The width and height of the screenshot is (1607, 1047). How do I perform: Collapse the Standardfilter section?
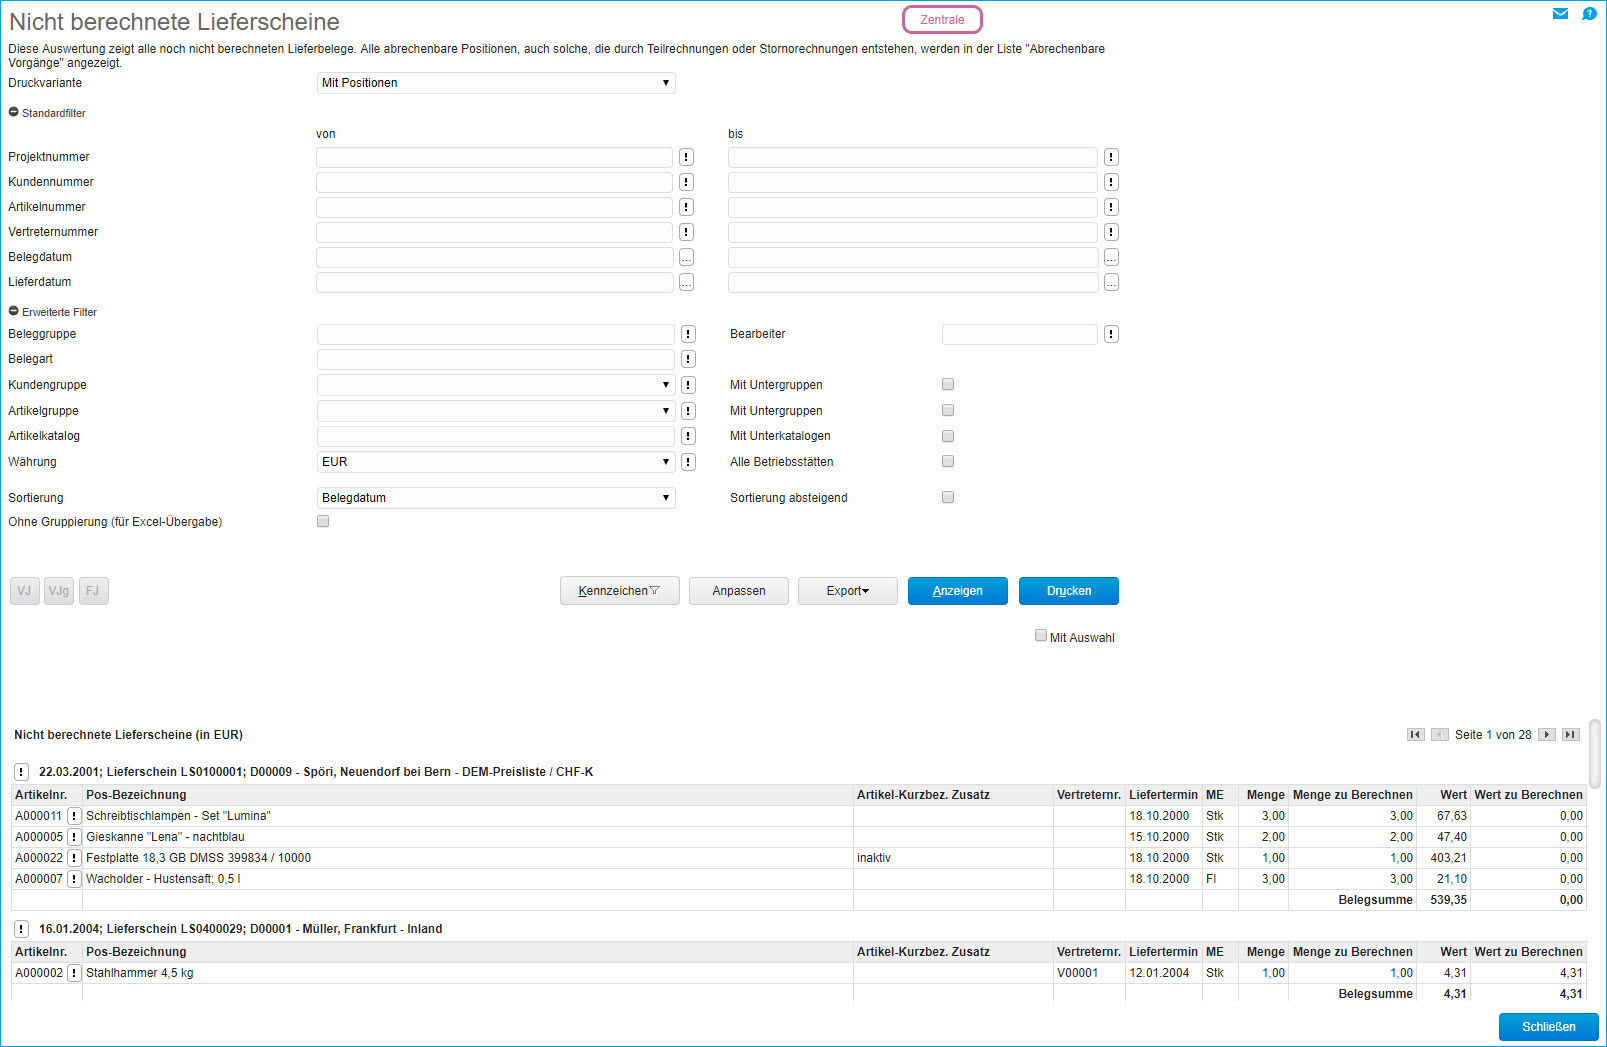click(x=14, y=113)
